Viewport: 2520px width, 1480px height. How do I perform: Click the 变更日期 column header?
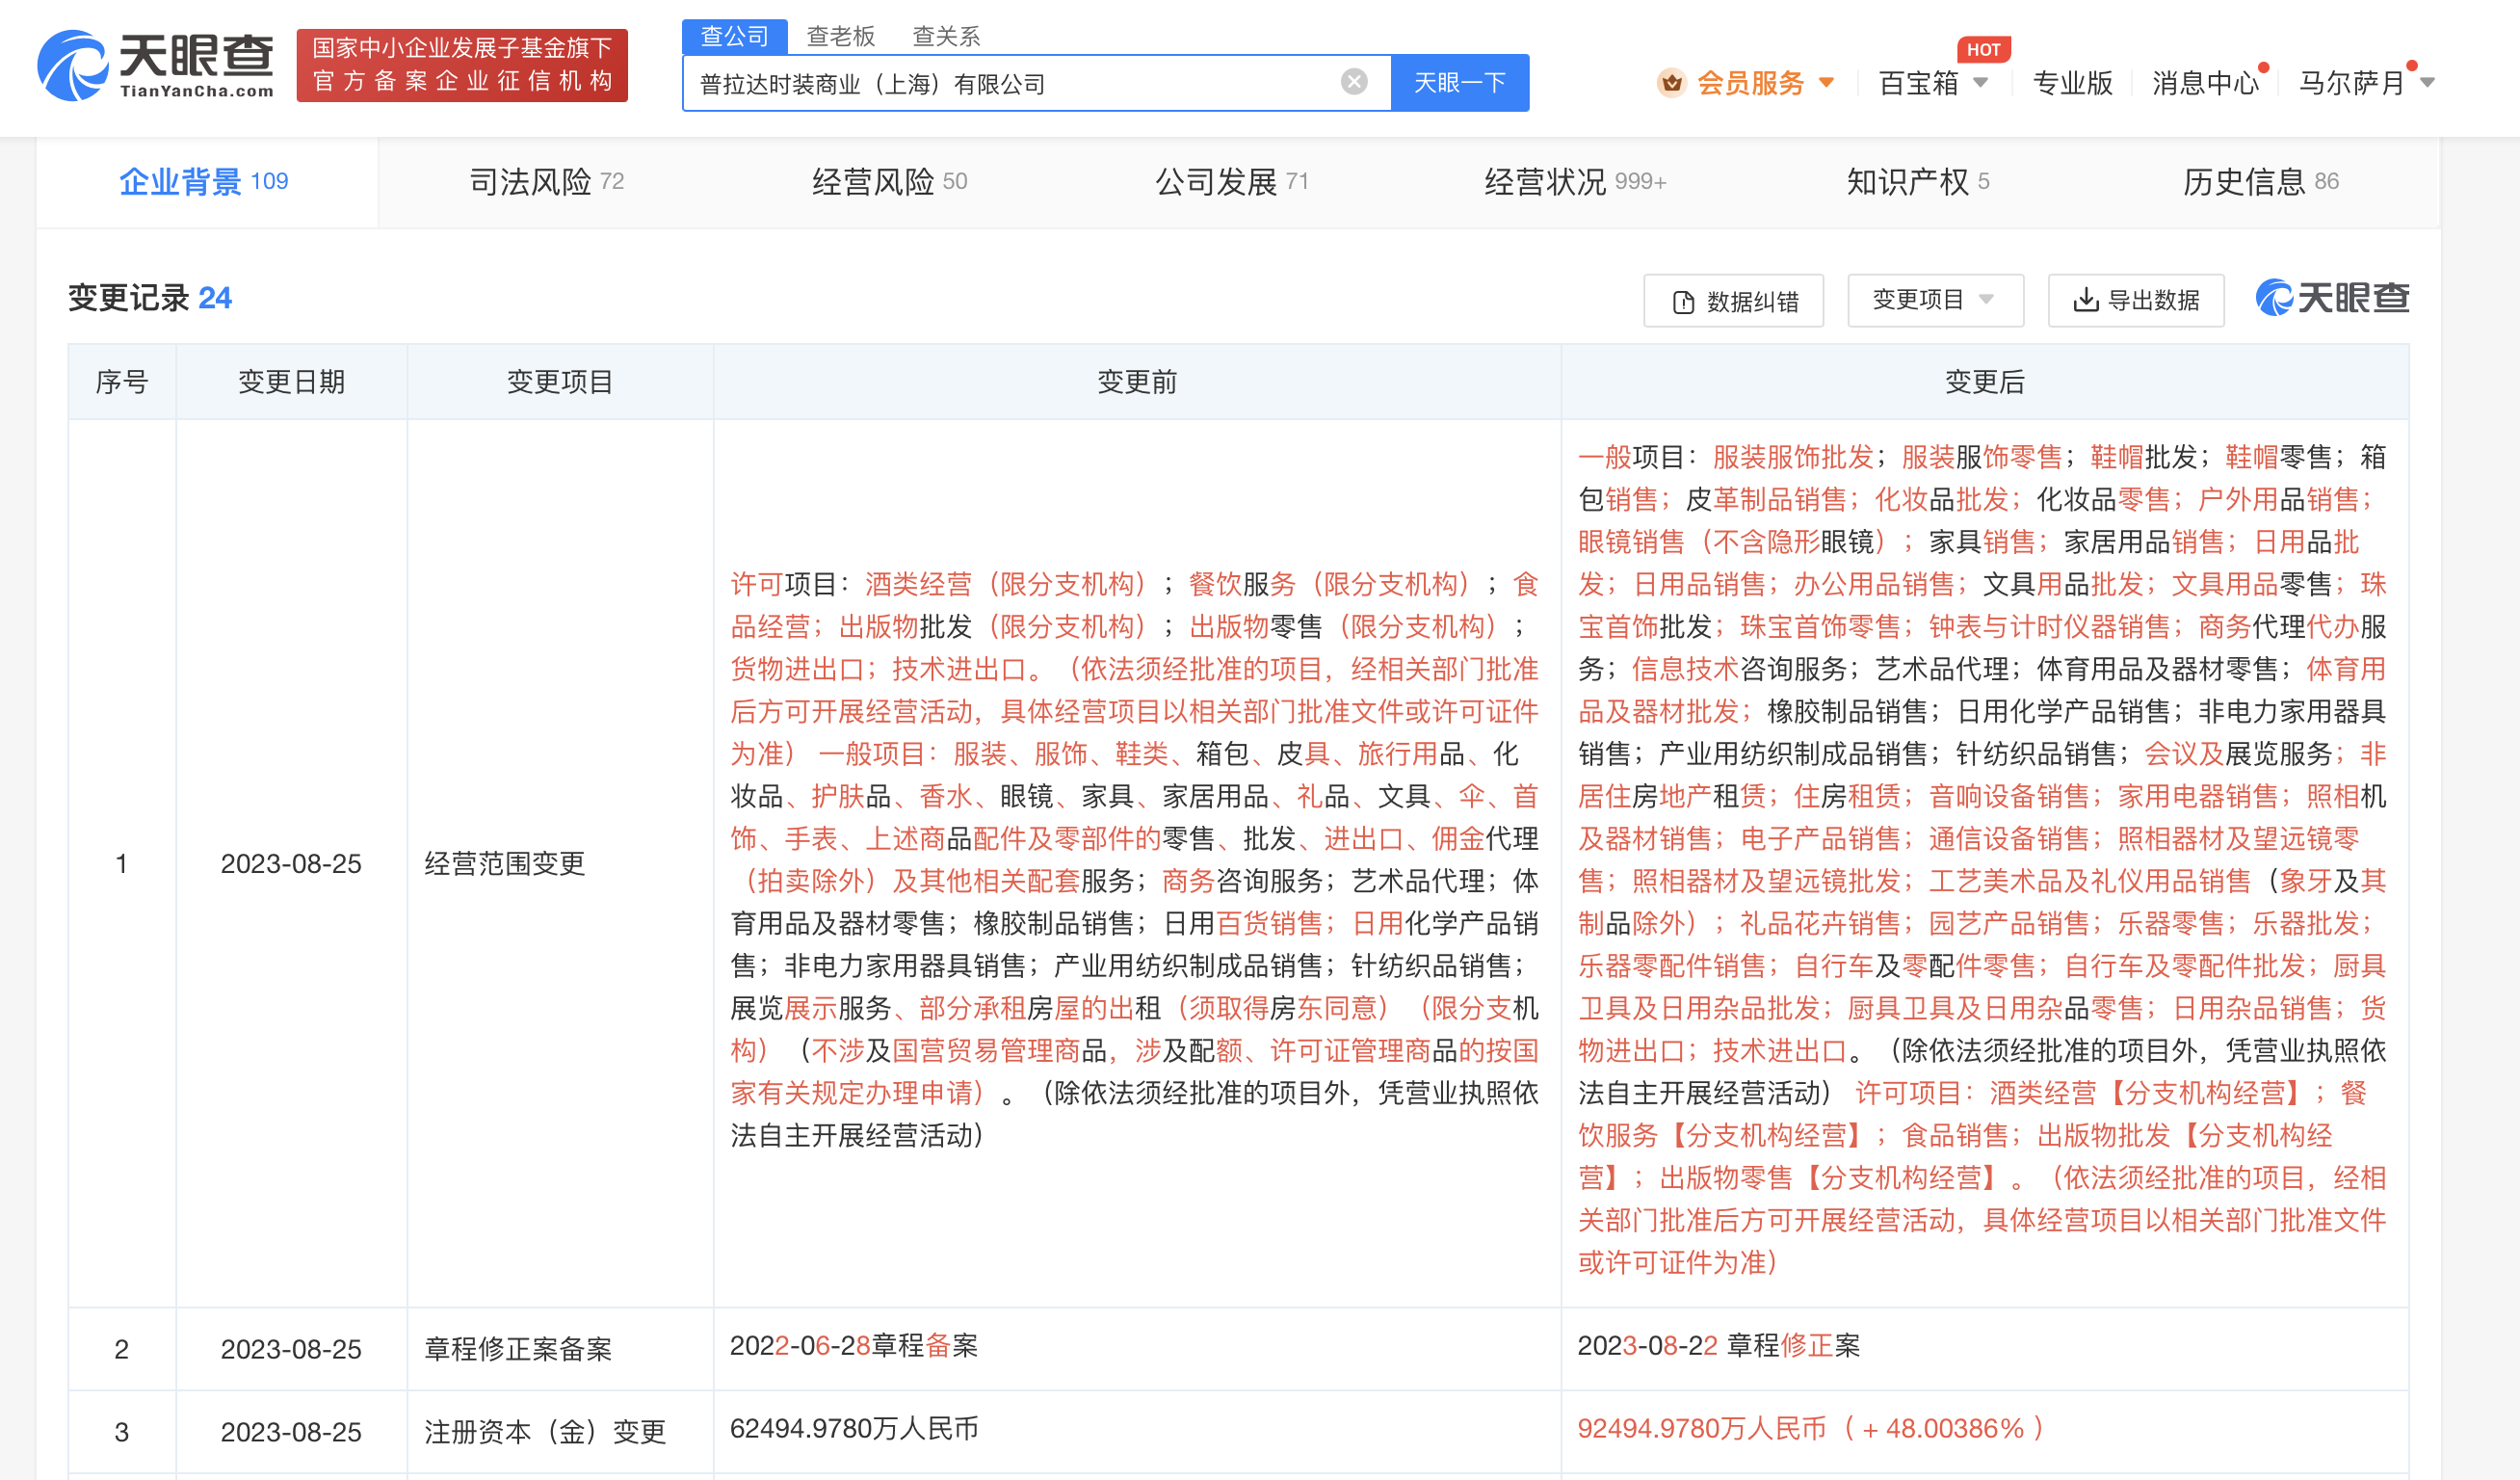pos(291,381)
